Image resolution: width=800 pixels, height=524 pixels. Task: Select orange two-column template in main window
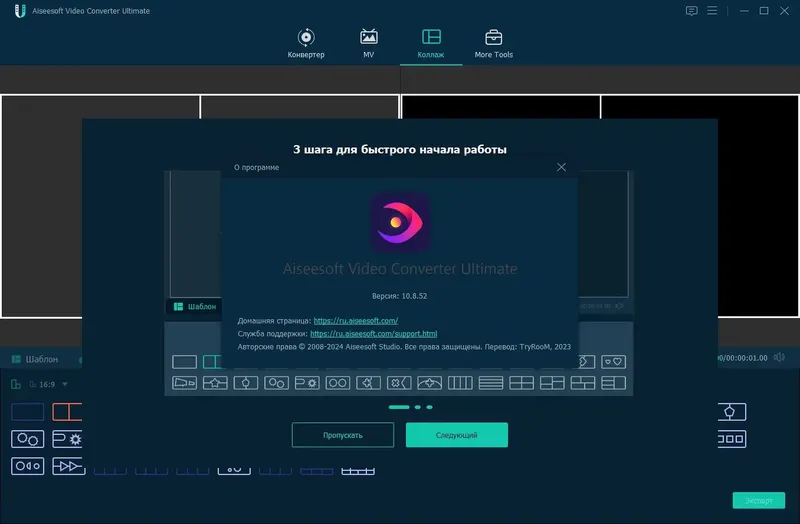(x=67, y=412)
